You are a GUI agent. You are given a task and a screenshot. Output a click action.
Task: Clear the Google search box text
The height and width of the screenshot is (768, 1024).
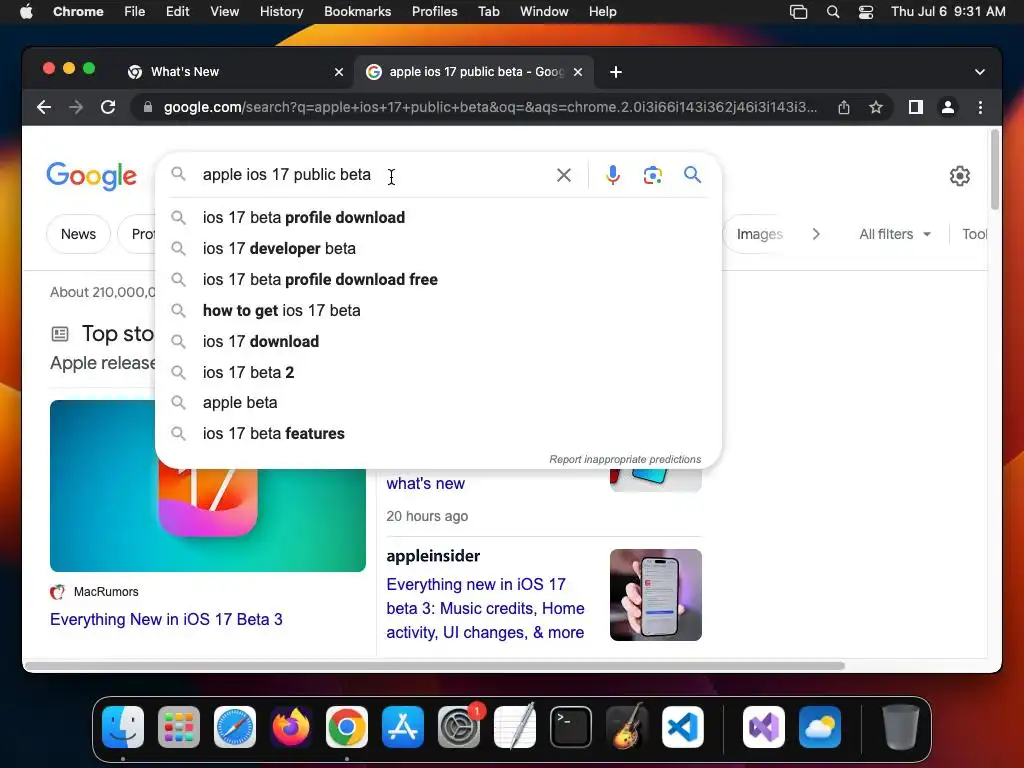pyautogui.click(x=564, y=175)
